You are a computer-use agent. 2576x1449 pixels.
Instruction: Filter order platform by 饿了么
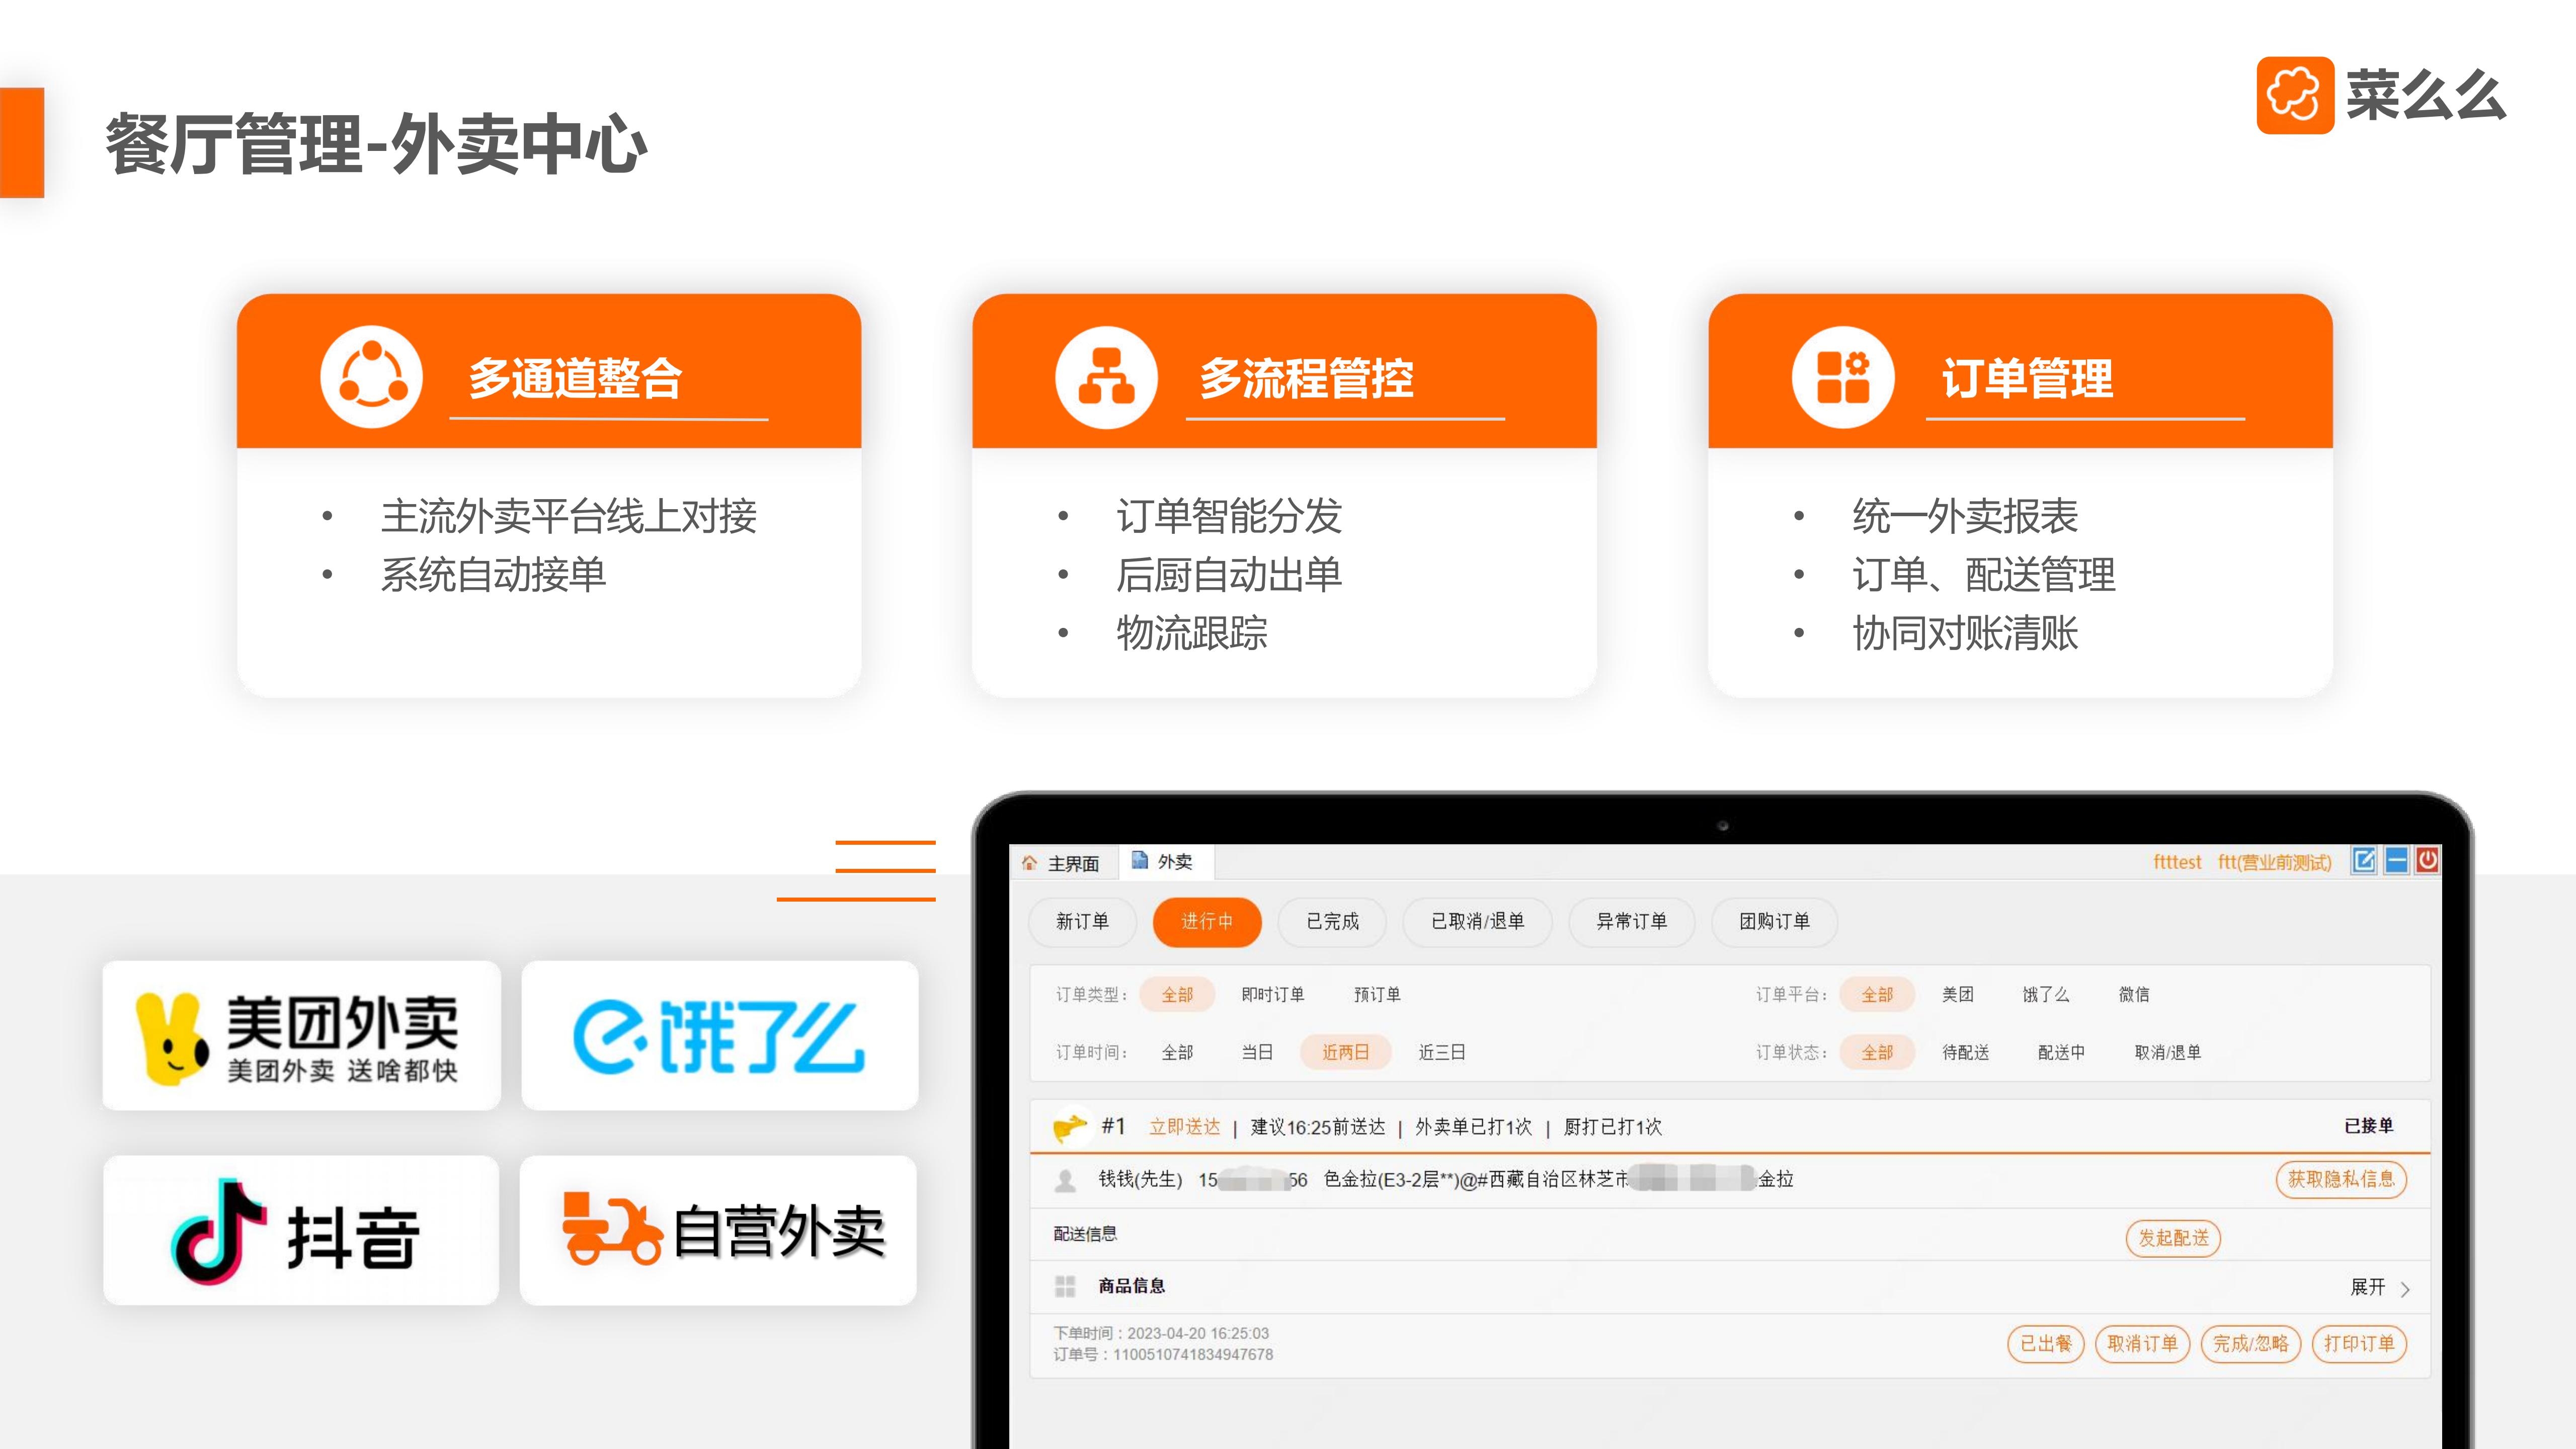[x=2046, y=994]
